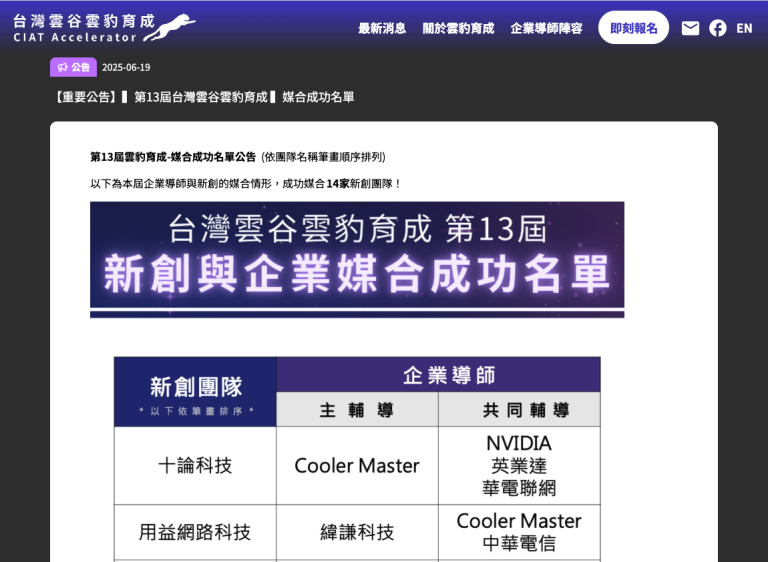Click the 新創與企業媒合成功名單 banner image
Viewport: 768px width, 562px height.
(x=357, y=260)
